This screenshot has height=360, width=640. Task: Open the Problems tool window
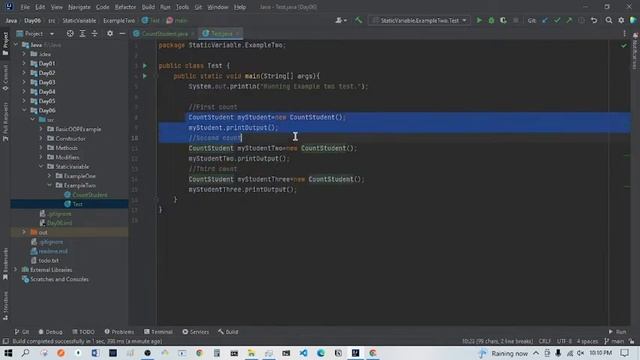[x=119, y=332]
